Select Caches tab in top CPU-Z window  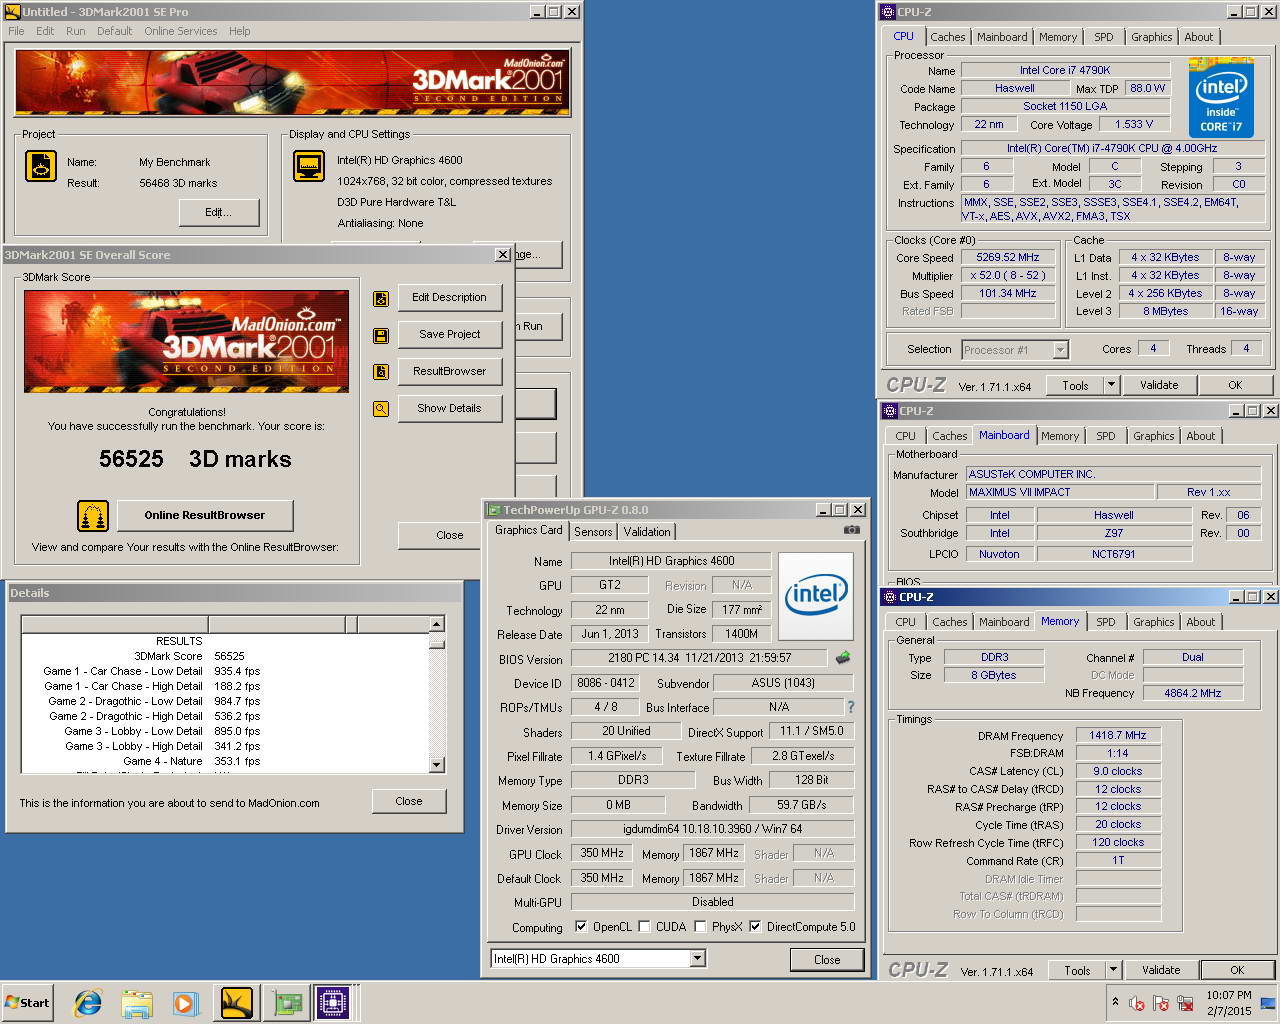point(948,37)
